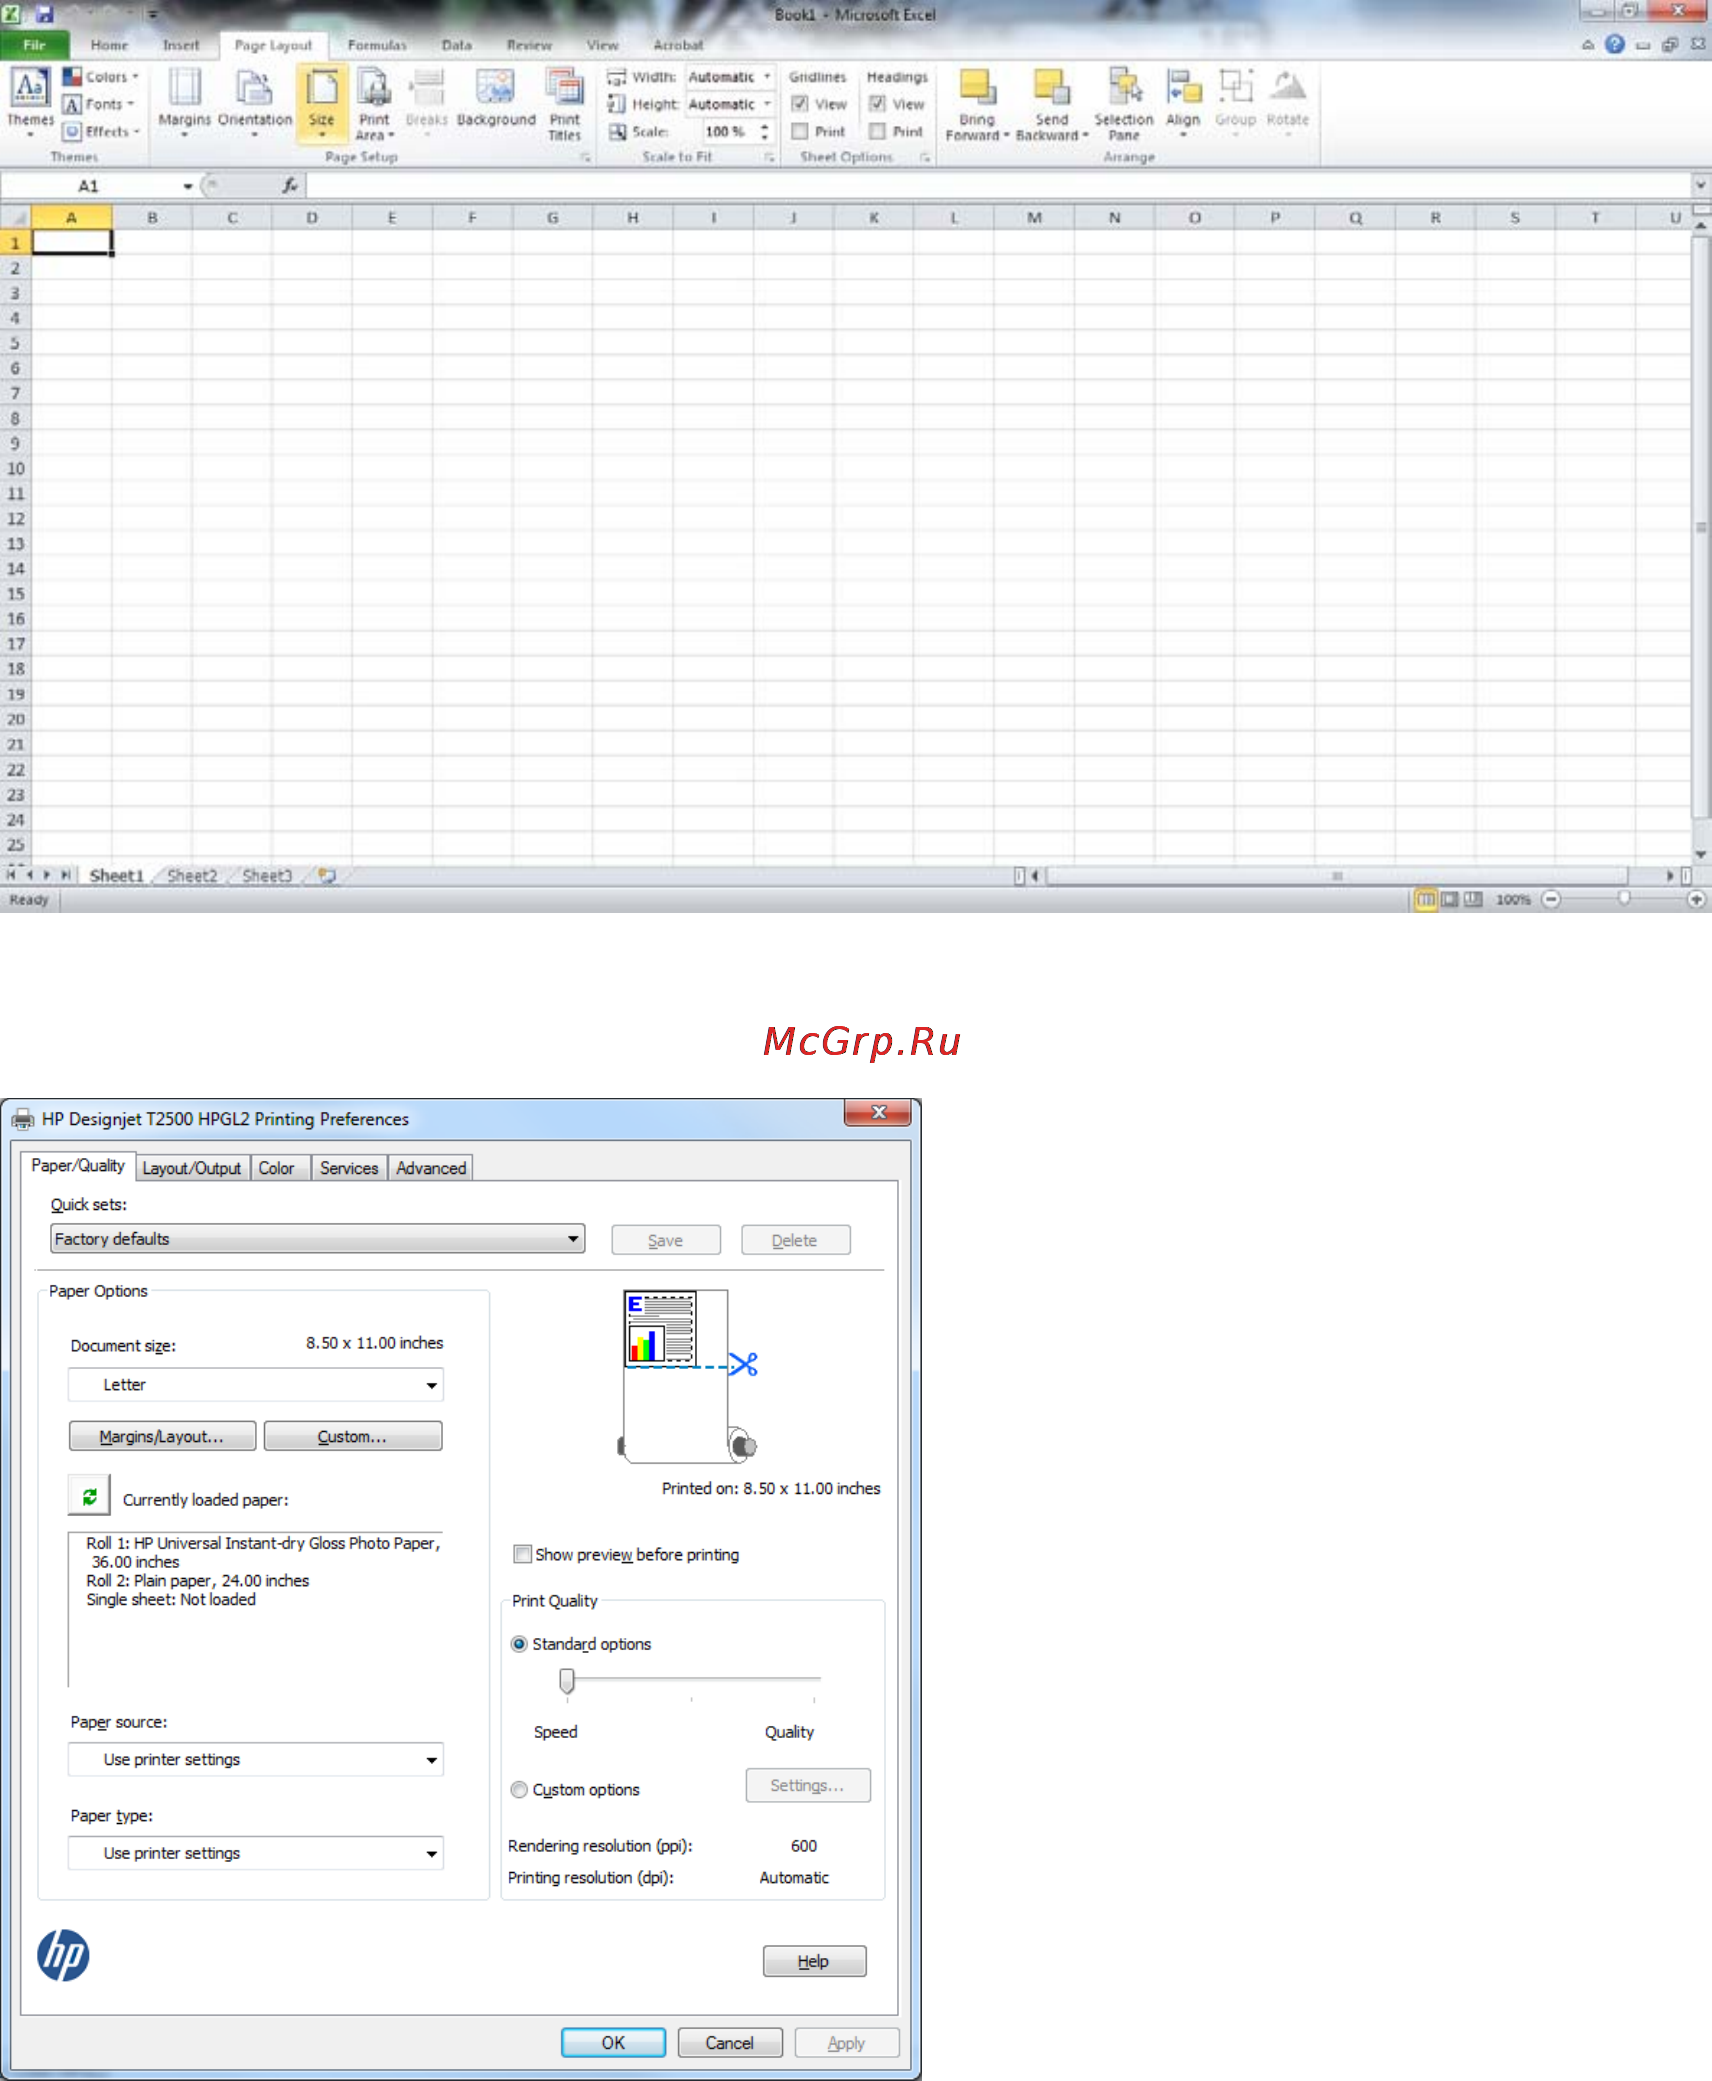Click the HP logo in preferences dialog

tap(63, 1955)
